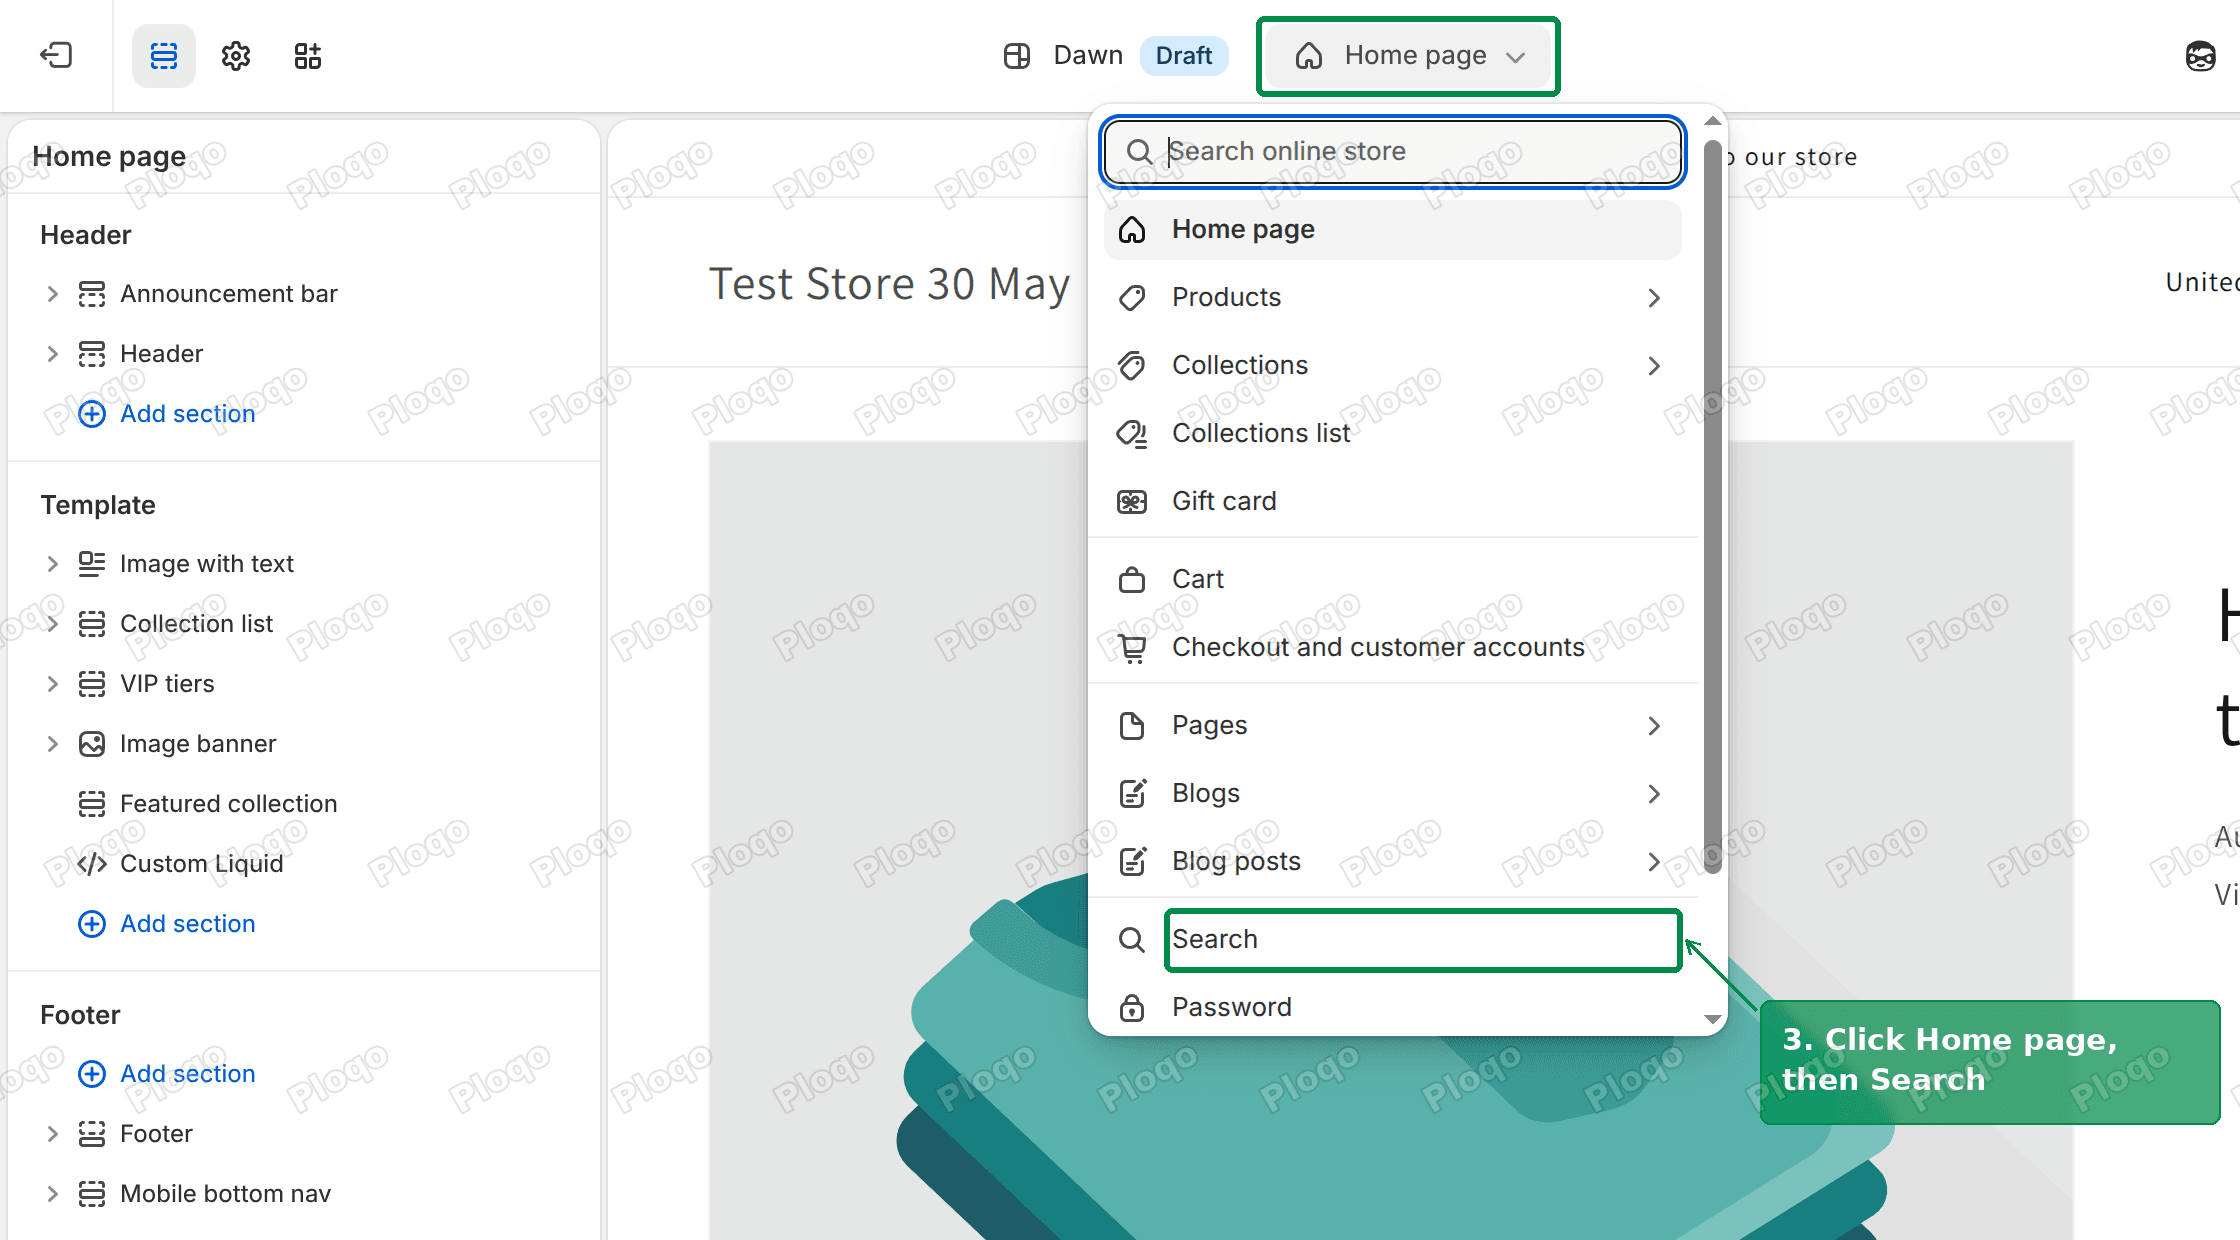
Task: Add section under Template group
Action: point(167,924)
